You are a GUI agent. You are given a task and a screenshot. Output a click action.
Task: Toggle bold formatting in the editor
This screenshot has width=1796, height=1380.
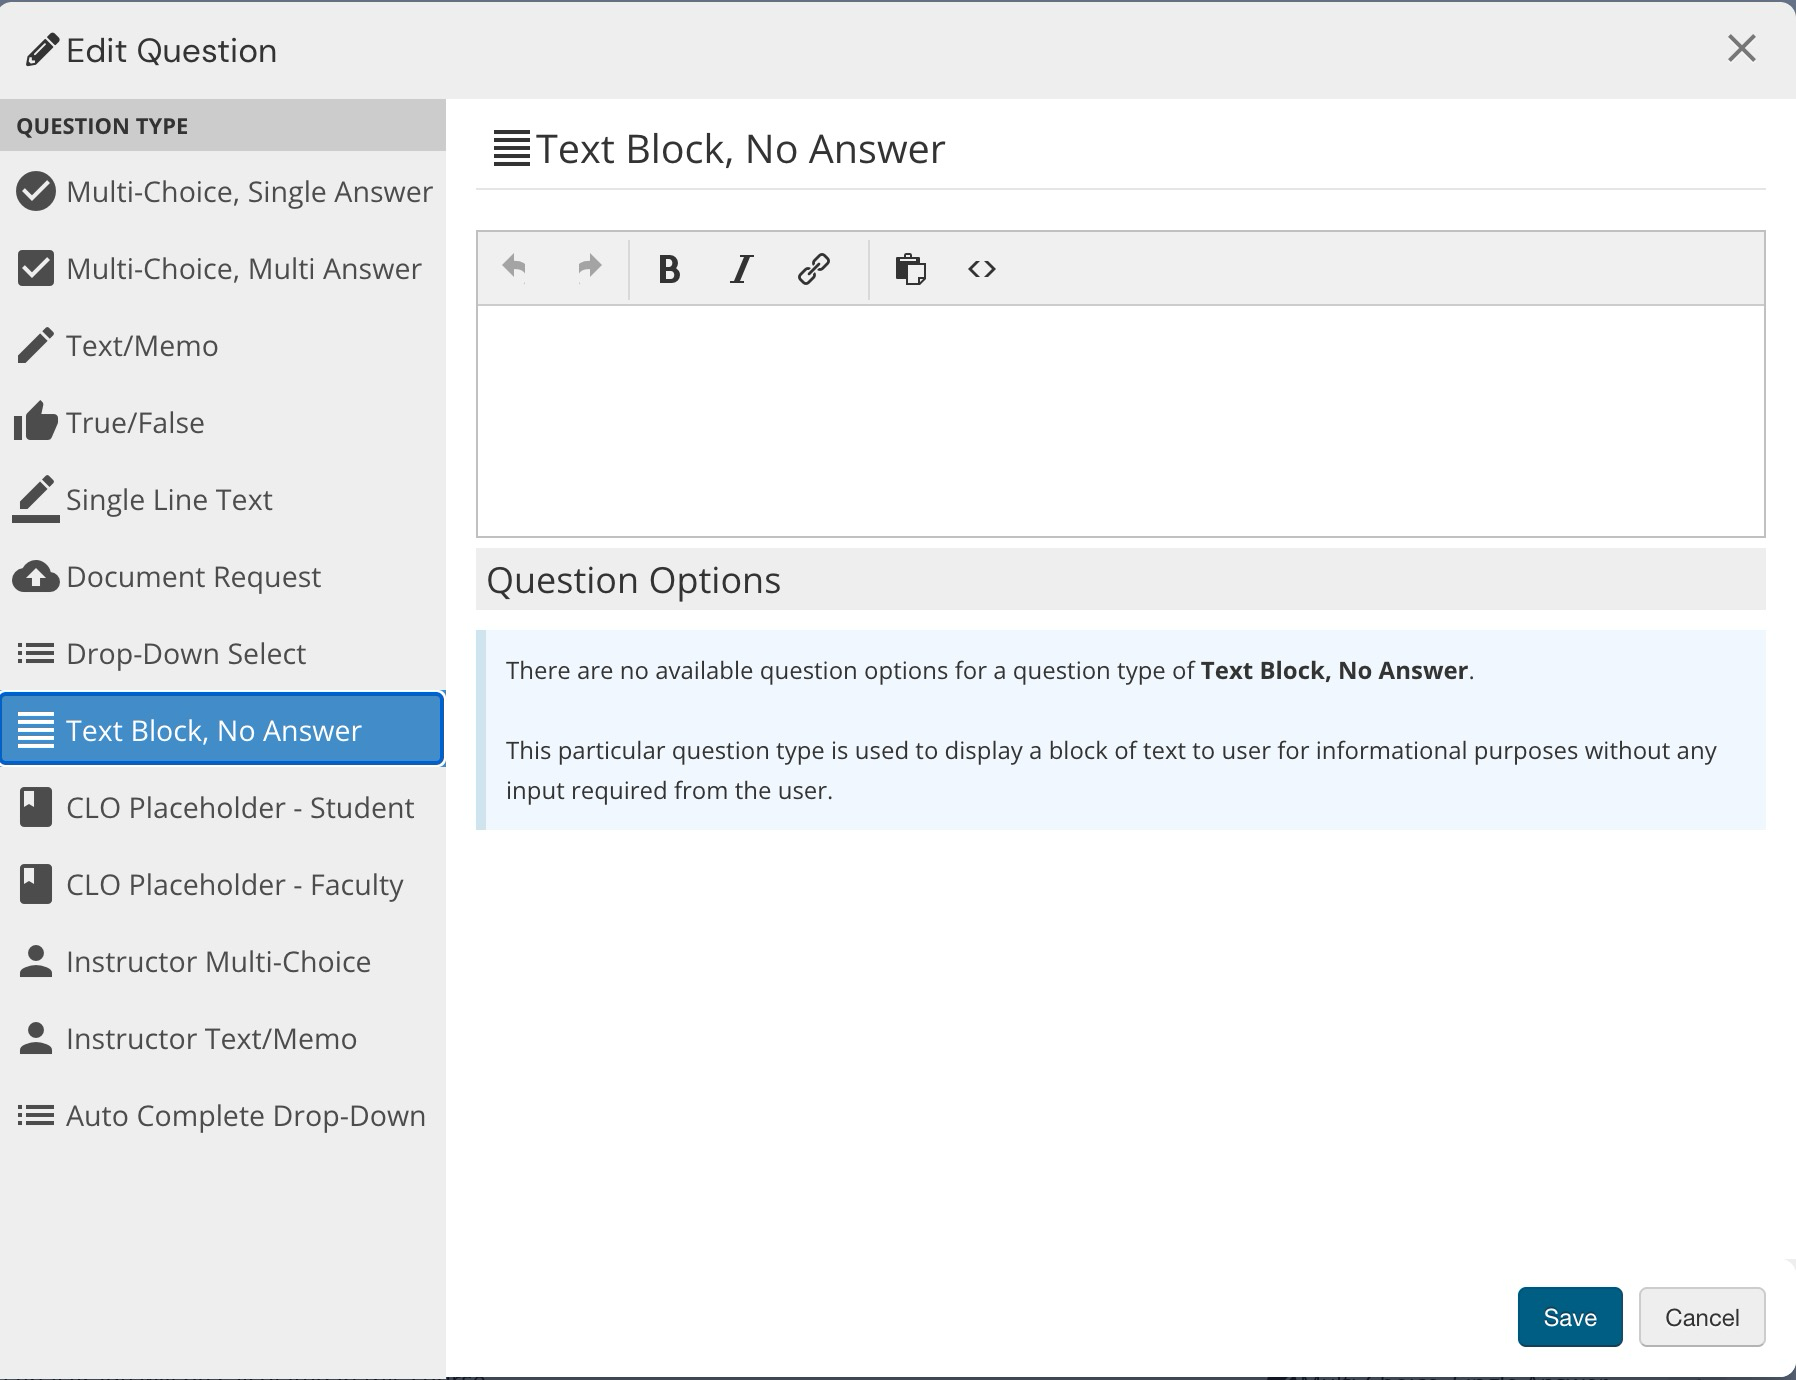click(x=669, y=269)
